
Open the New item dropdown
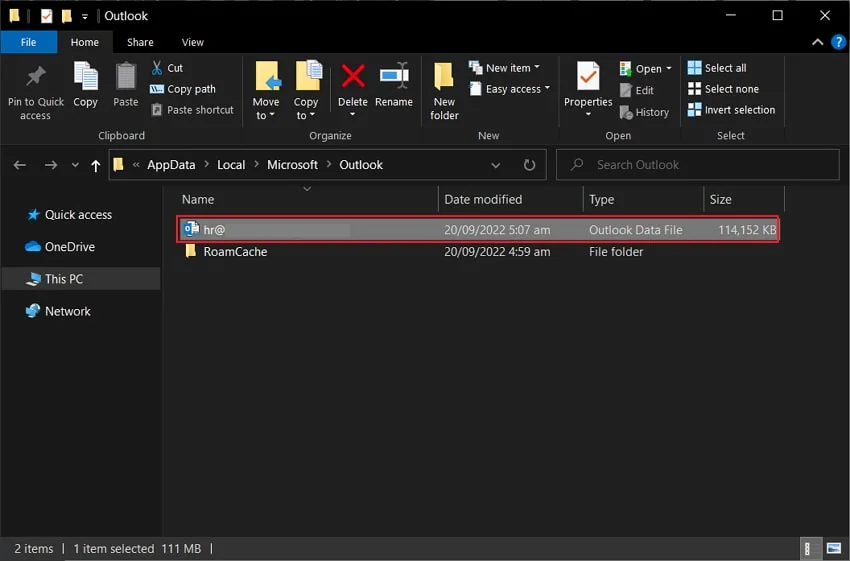tap(505, 68)
